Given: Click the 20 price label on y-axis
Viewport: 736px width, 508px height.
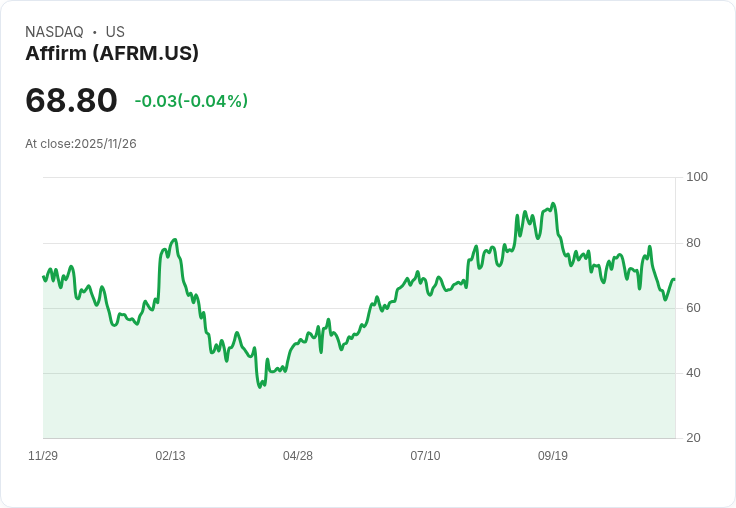Looking at the screenshot, I should (x=693, y=438).
